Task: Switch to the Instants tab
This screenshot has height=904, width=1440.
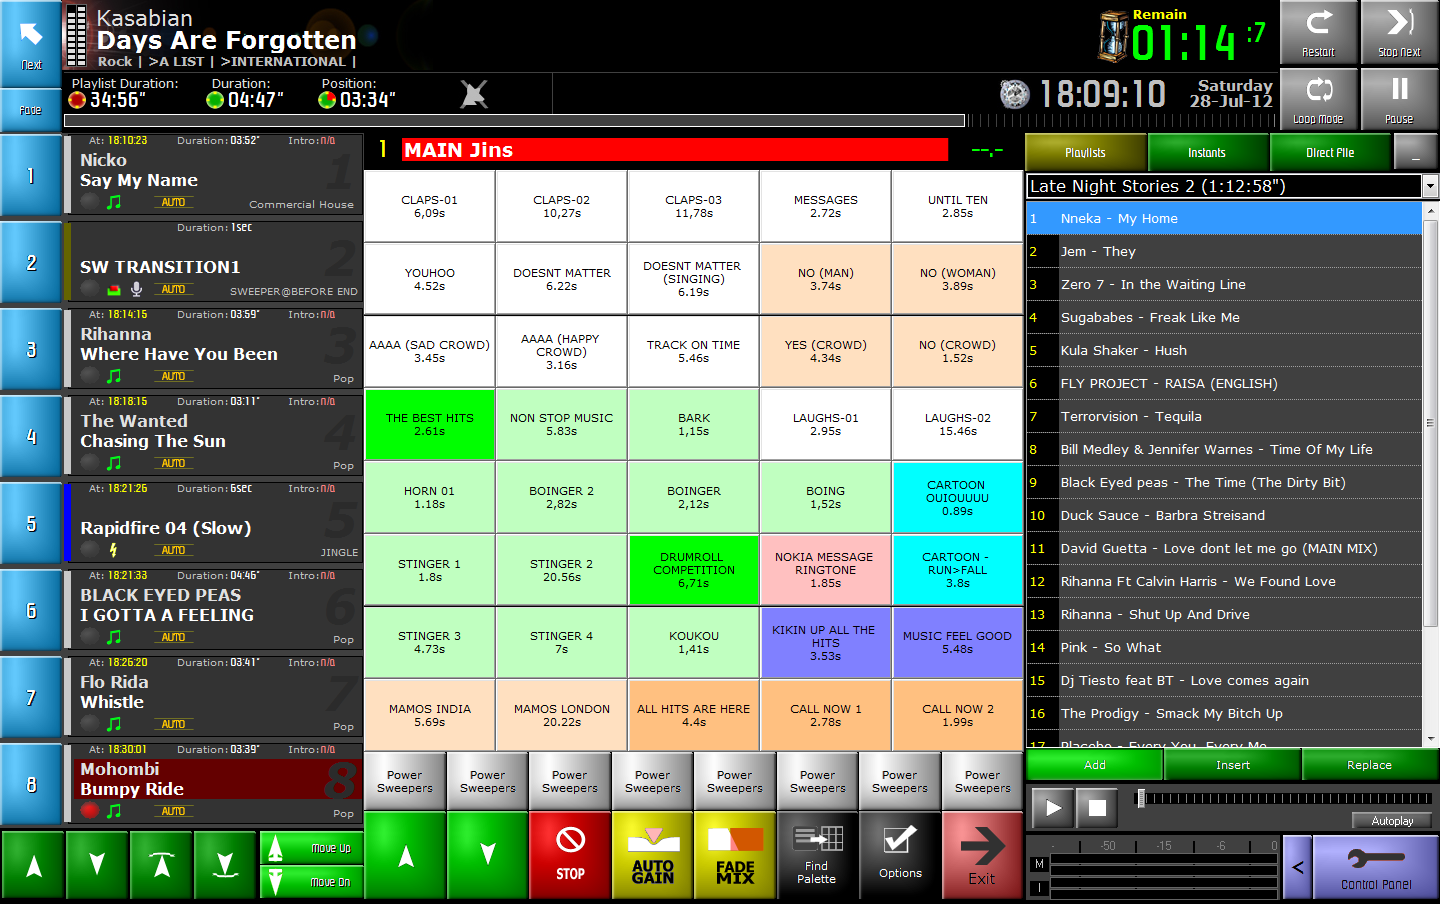Action: pyautogui.click(x=1207, y=153)
